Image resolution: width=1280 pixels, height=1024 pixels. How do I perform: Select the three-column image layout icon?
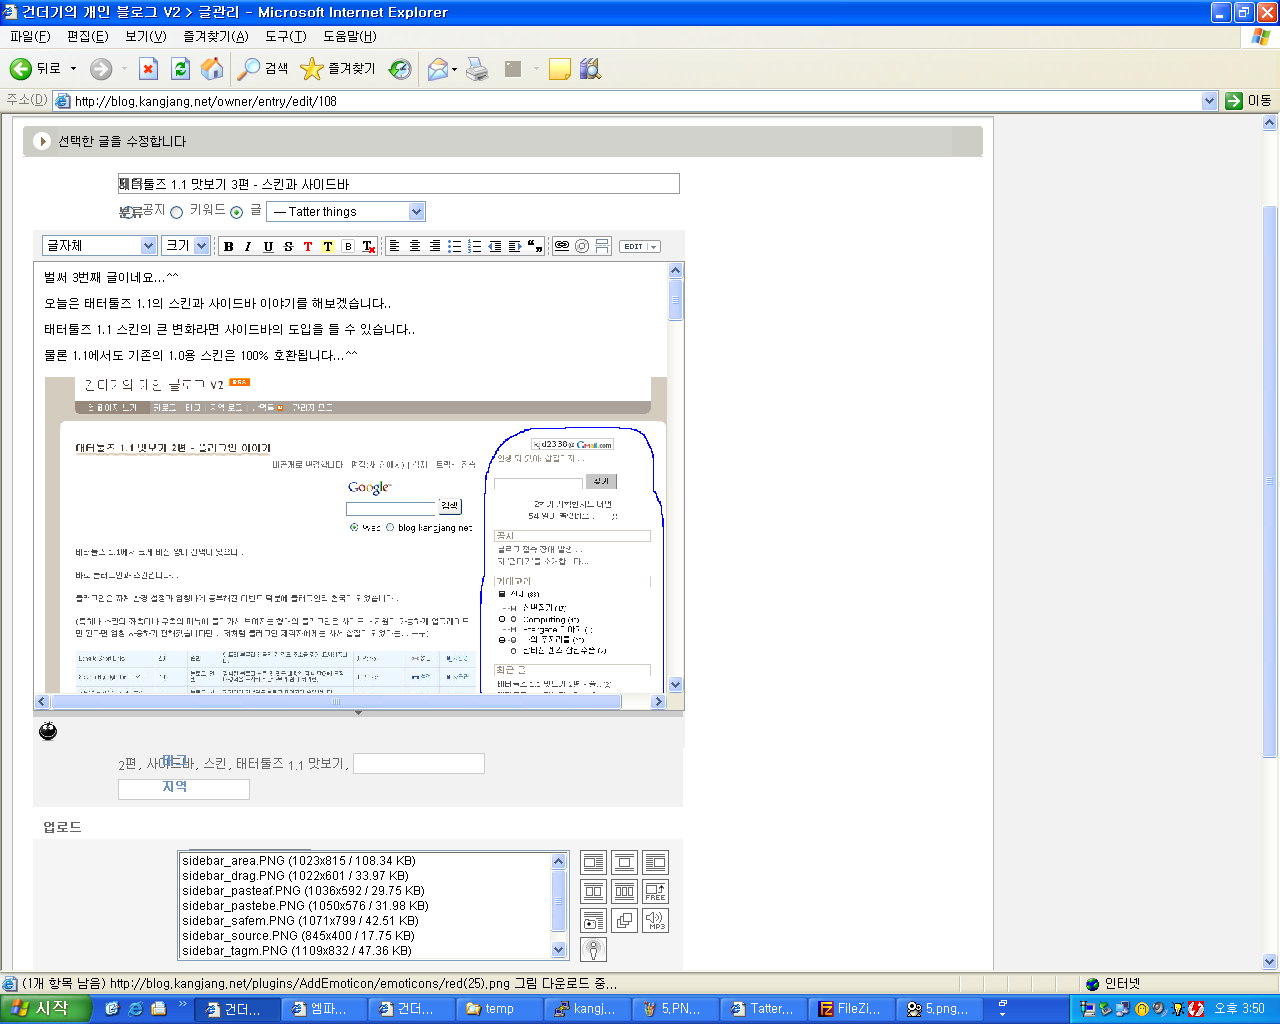click(x=624, y=890)
